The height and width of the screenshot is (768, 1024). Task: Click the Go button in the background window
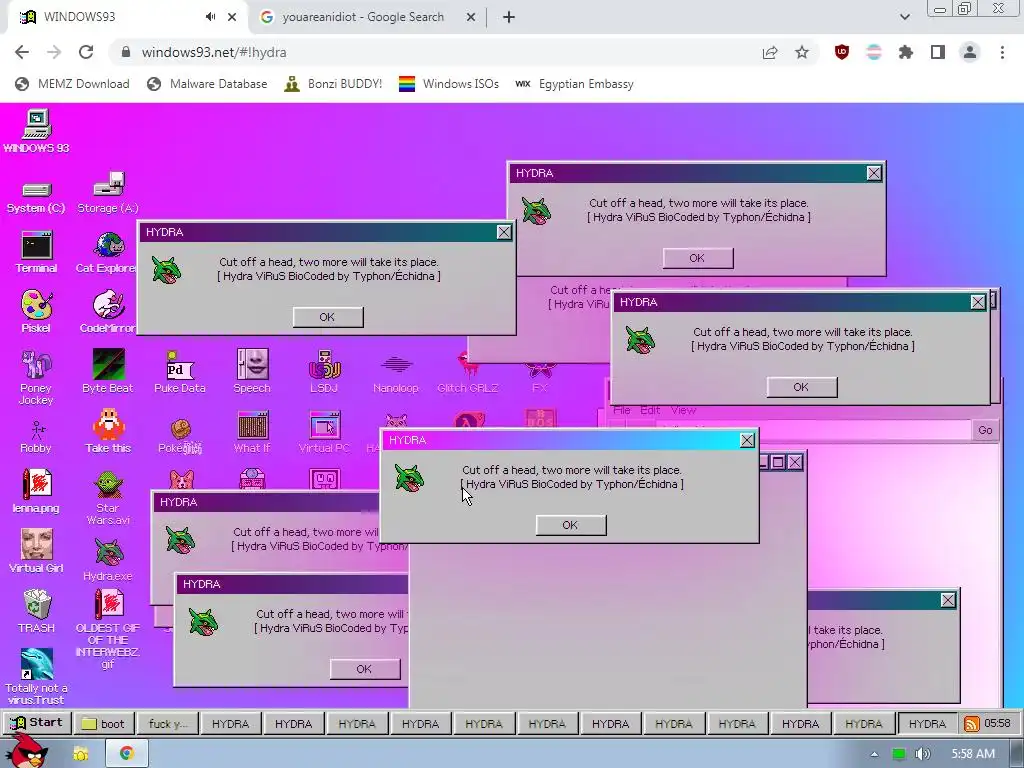(x=985, y=430)
